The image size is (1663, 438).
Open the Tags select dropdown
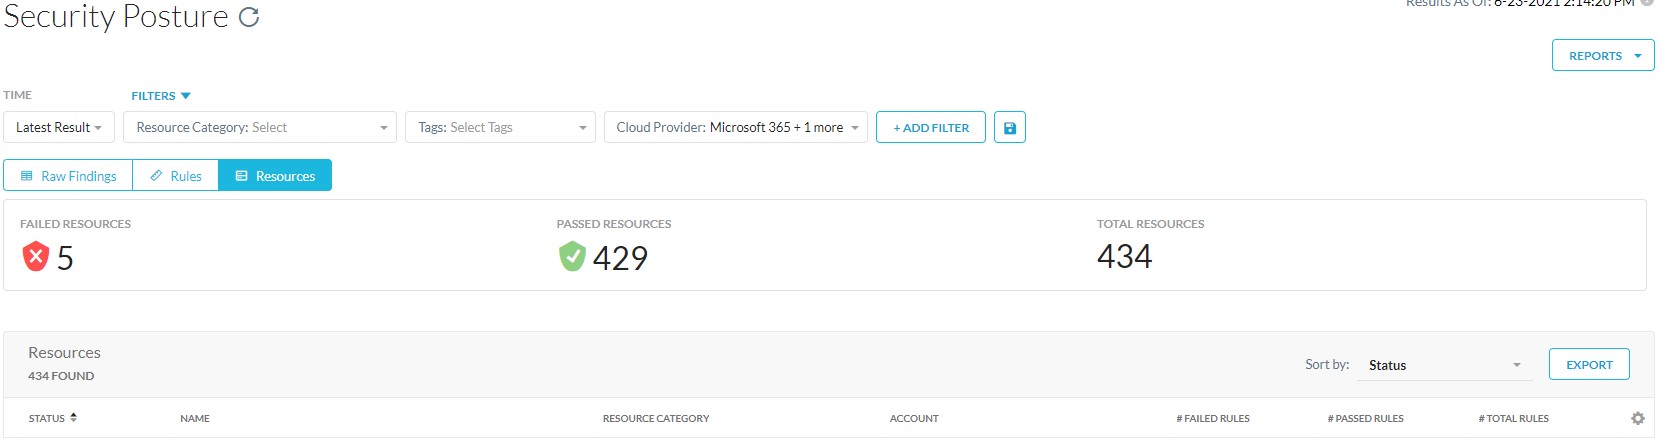point(500,127)
